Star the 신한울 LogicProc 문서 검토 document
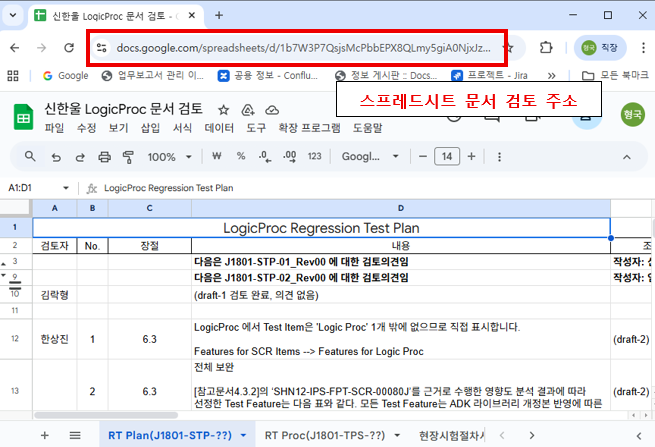Screen dimensions: 655x447 [222, 109]
